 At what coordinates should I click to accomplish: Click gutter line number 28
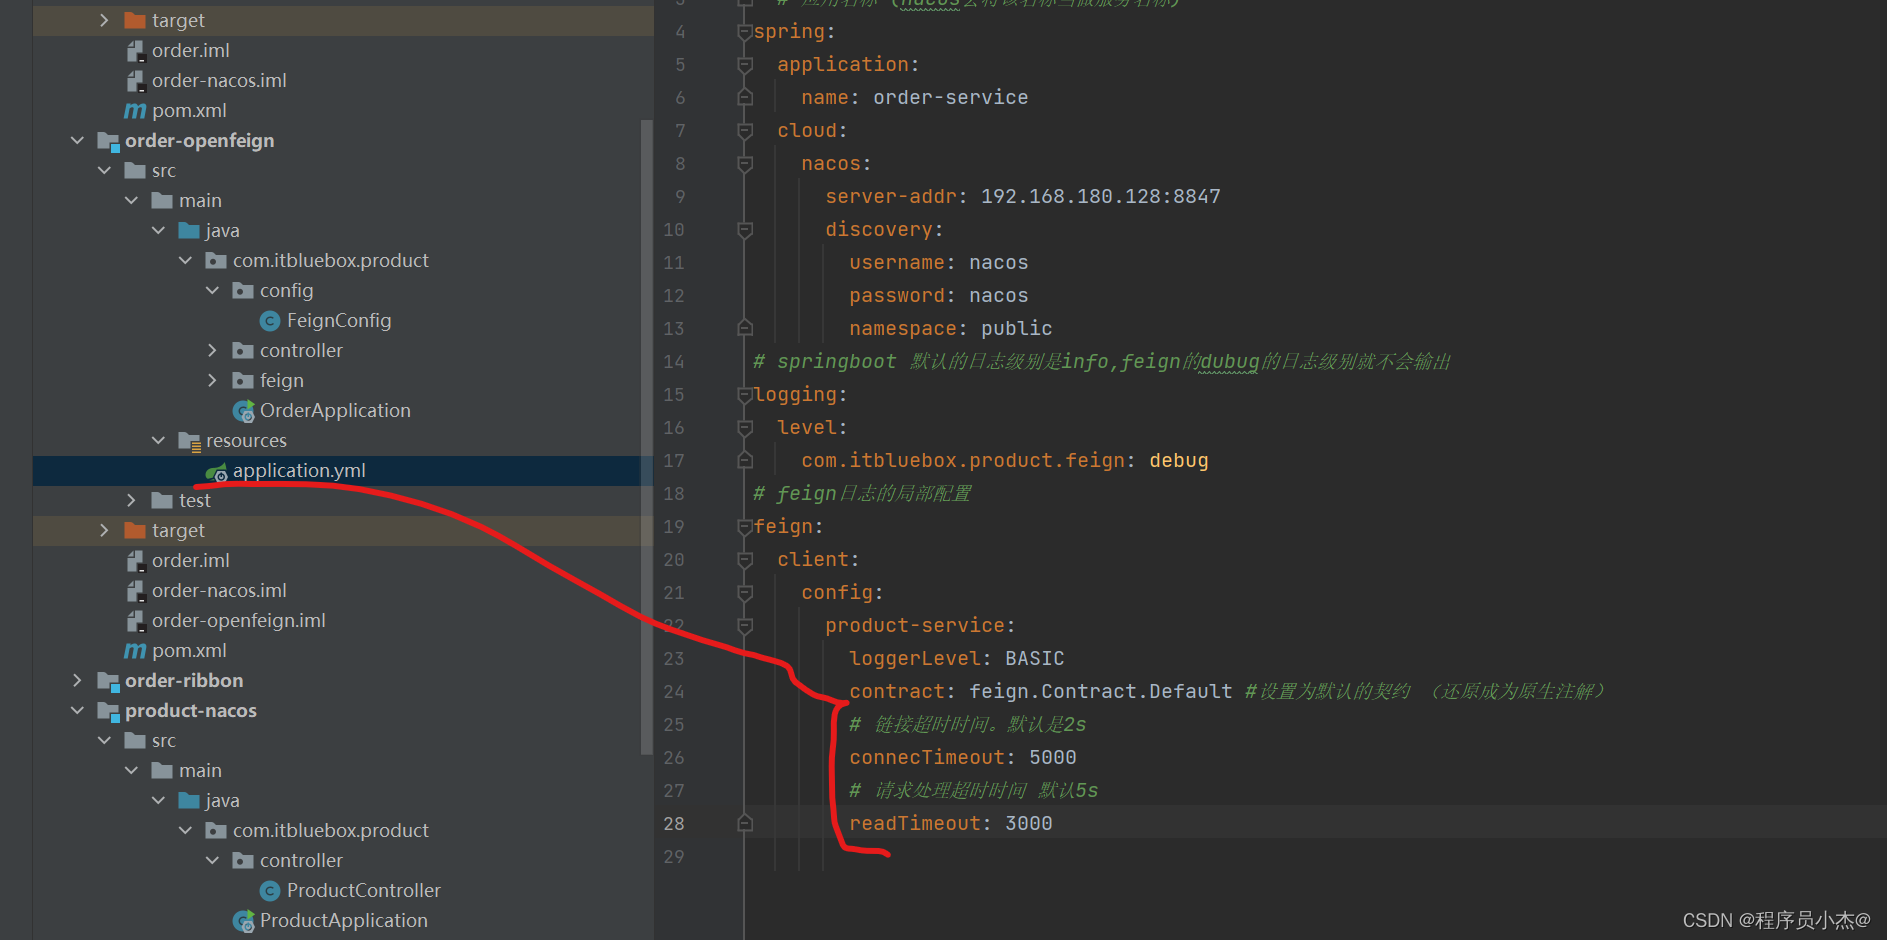point(674,823)
